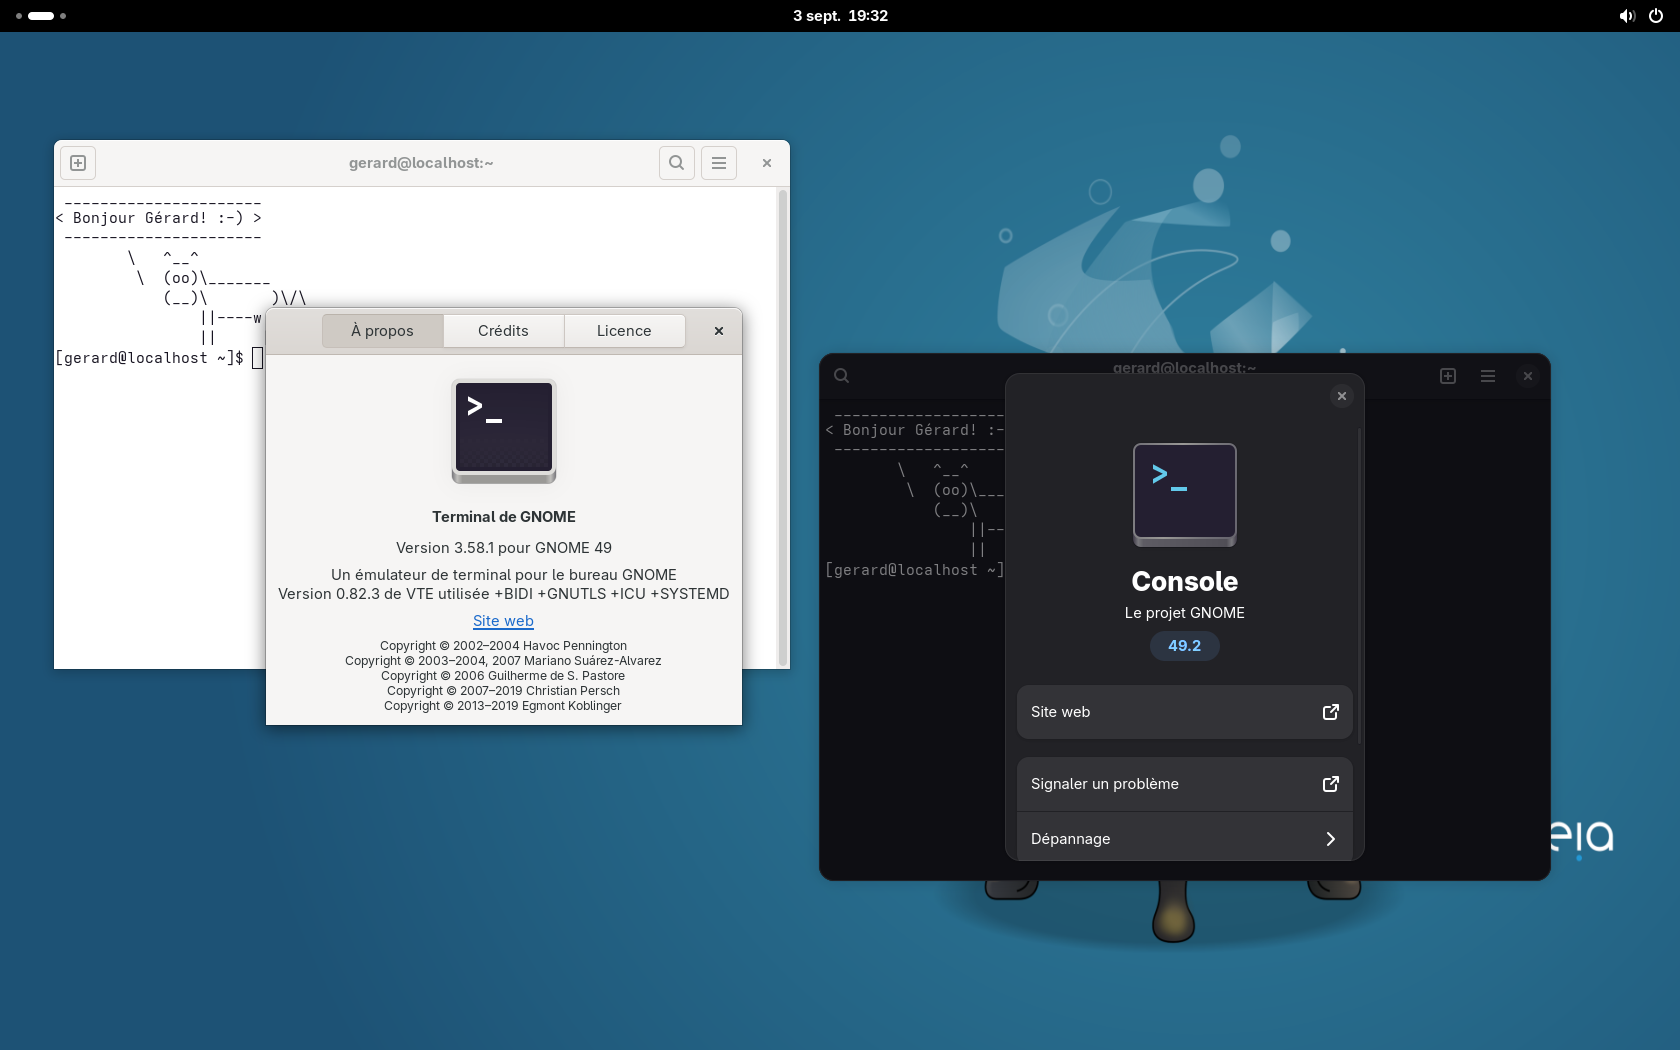Open a new tab in GNOME Terminal
The image size is (1680, 1050).
(x=78, y=163)
